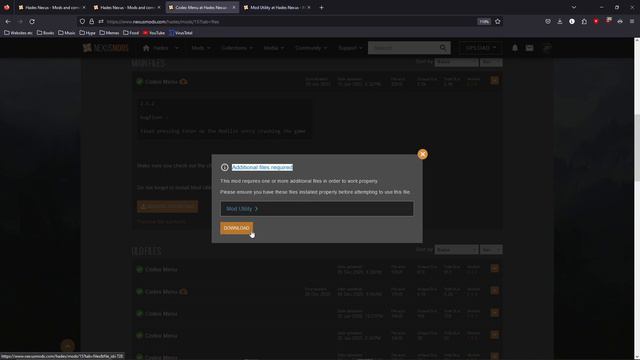Close the Codex Menu browser tab
This screenshot has width=640, height=360.
[x=234, y=7]
